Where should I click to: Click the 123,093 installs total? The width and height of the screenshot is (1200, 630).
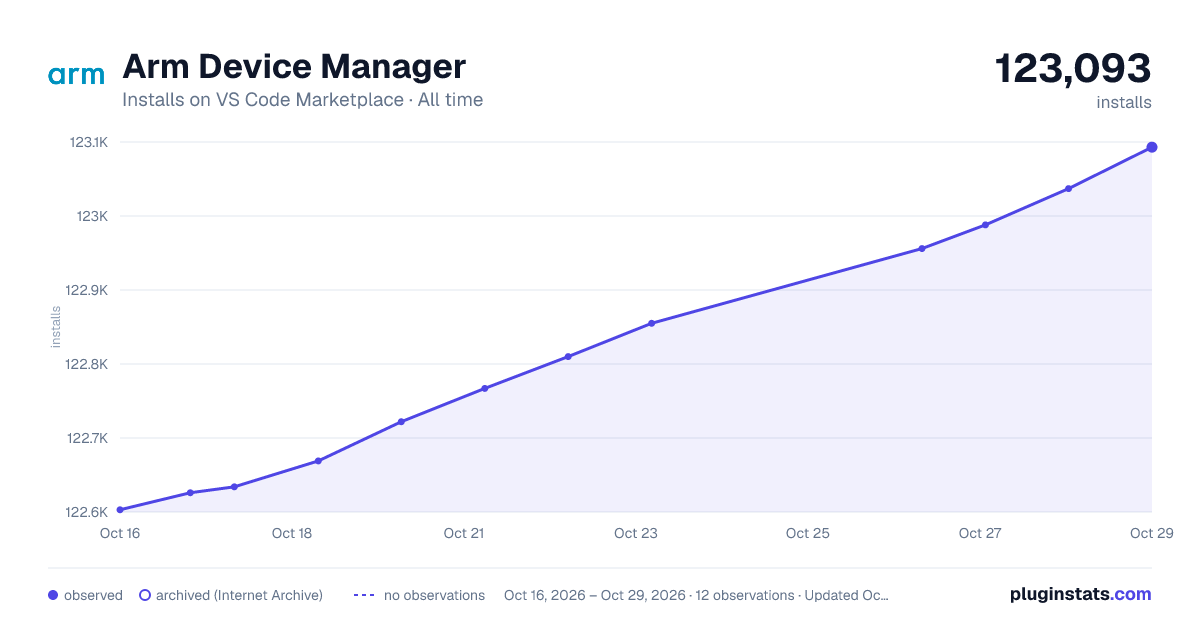tap(1073, 69)
